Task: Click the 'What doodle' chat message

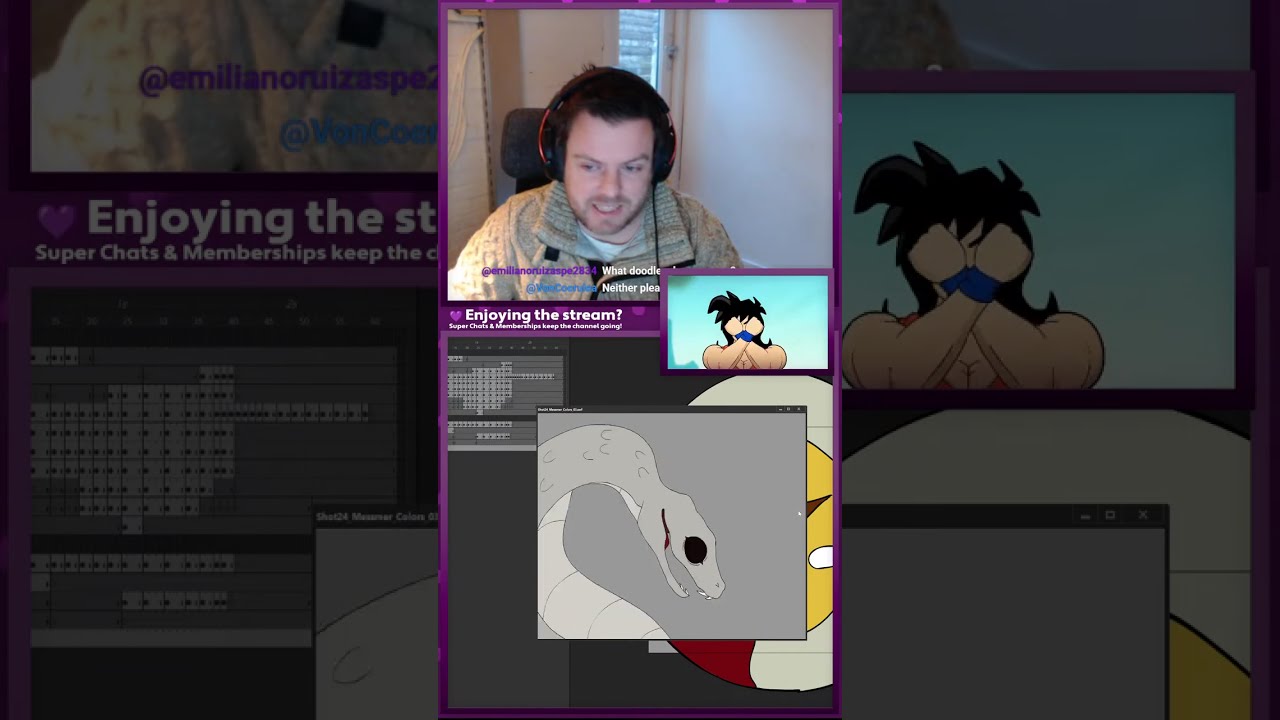Action: 631,271
